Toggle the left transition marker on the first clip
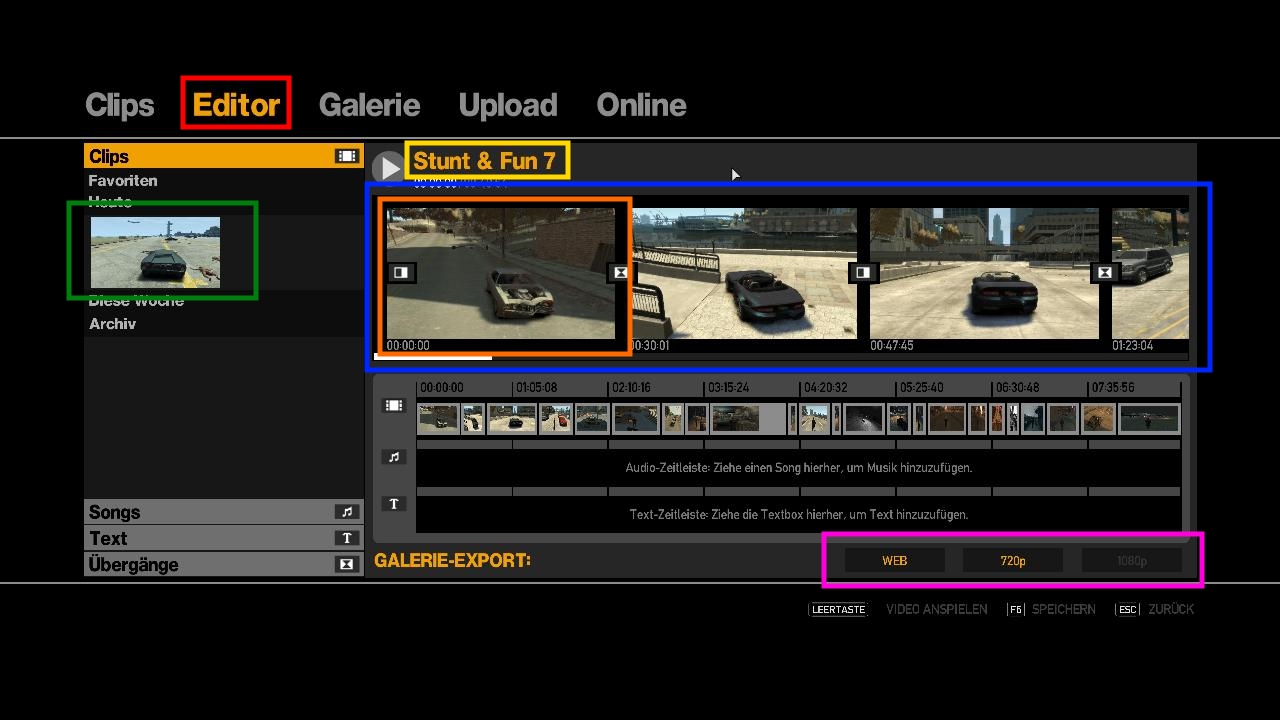The width and height of the screenshot is (1280, 720). [x=401, y=272]
